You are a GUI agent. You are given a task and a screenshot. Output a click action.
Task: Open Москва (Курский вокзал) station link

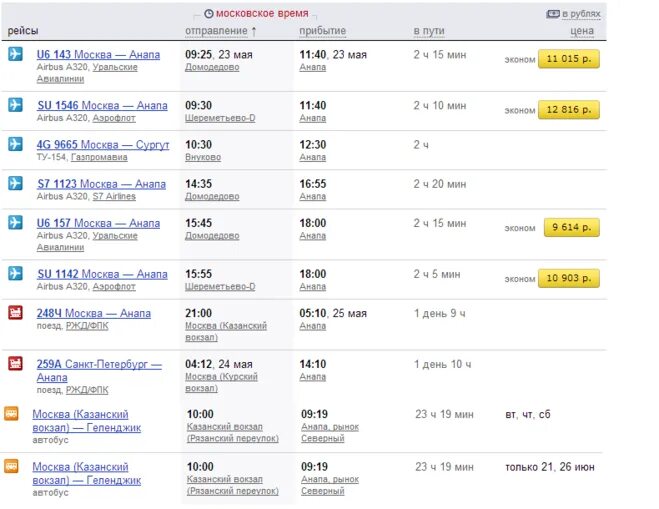(221, 382)
